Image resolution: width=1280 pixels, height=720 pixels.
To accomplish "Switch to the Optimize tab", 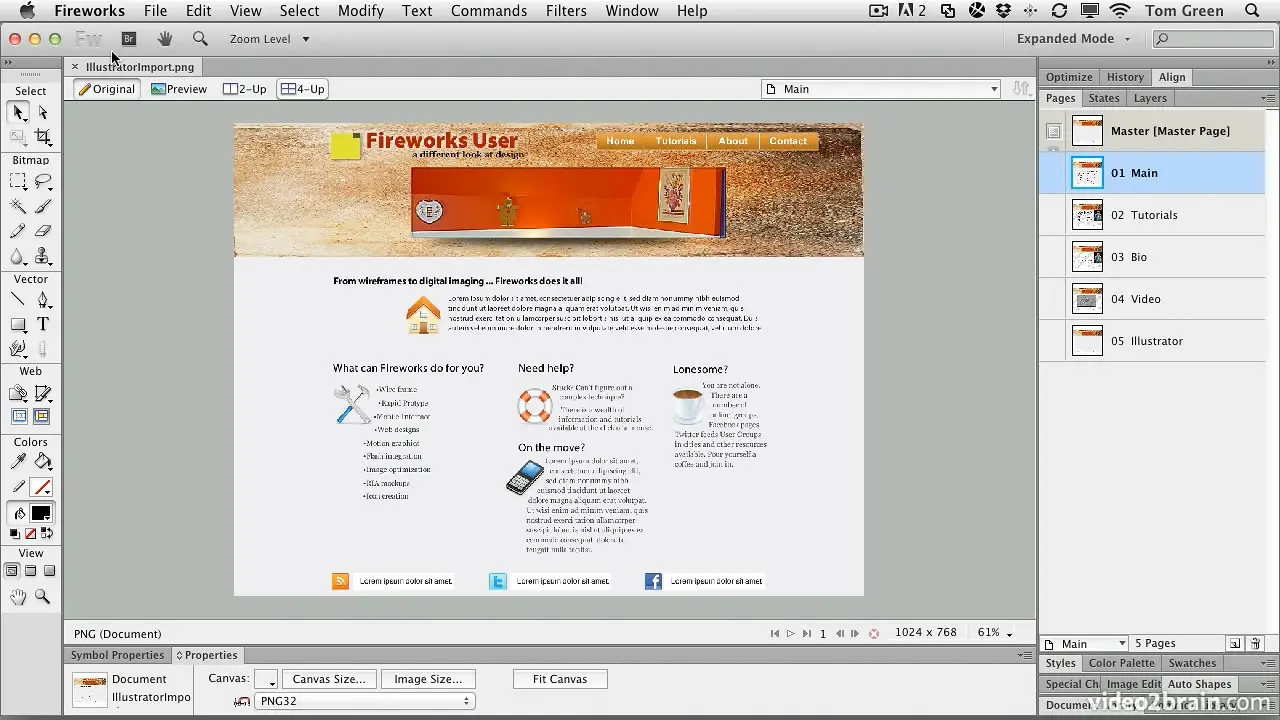I will coord(1069,77).
